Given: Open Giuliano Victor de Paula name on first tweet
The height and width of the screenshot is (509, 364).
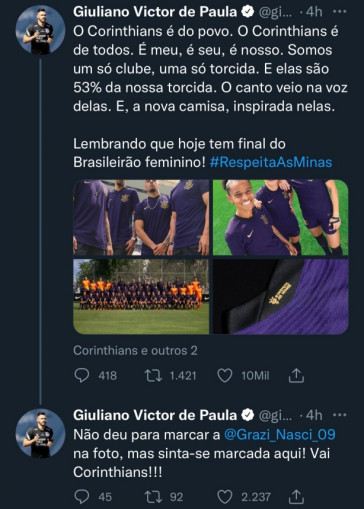Looking at the screenshot, I should (155, 12).
